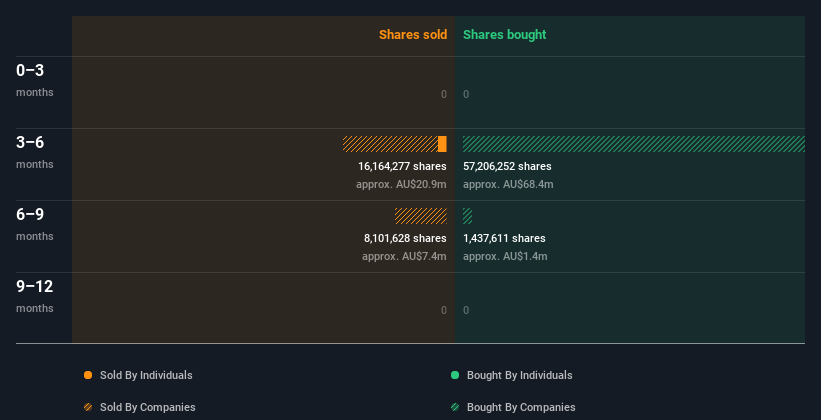The width and height of the screenshot is (821, 420).
Task: Click the Shares bought column header
Action: [x=505, y=35]
